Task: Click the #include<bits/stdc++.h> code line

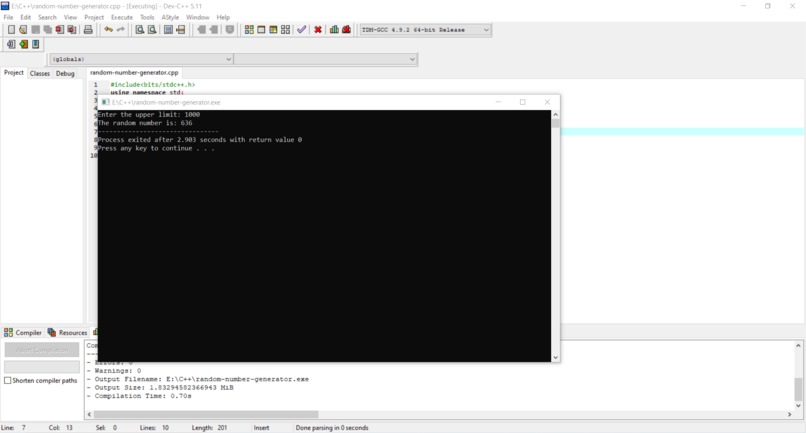Action: tap(153, 84)
